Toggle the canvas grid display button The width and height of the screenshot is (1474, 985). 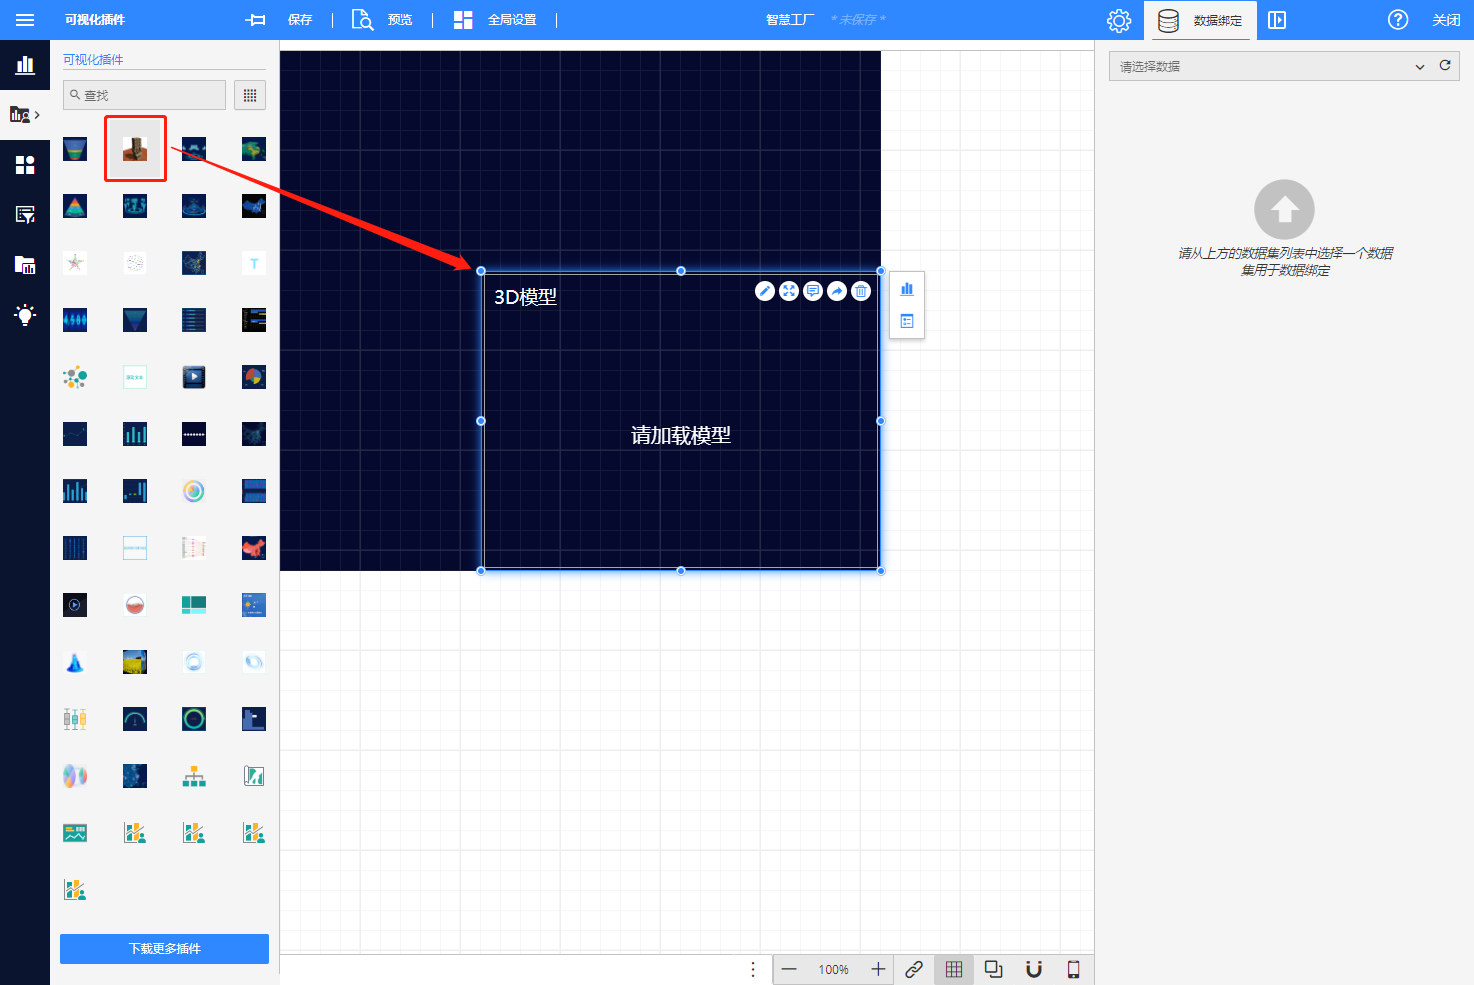tap(954, 969)
